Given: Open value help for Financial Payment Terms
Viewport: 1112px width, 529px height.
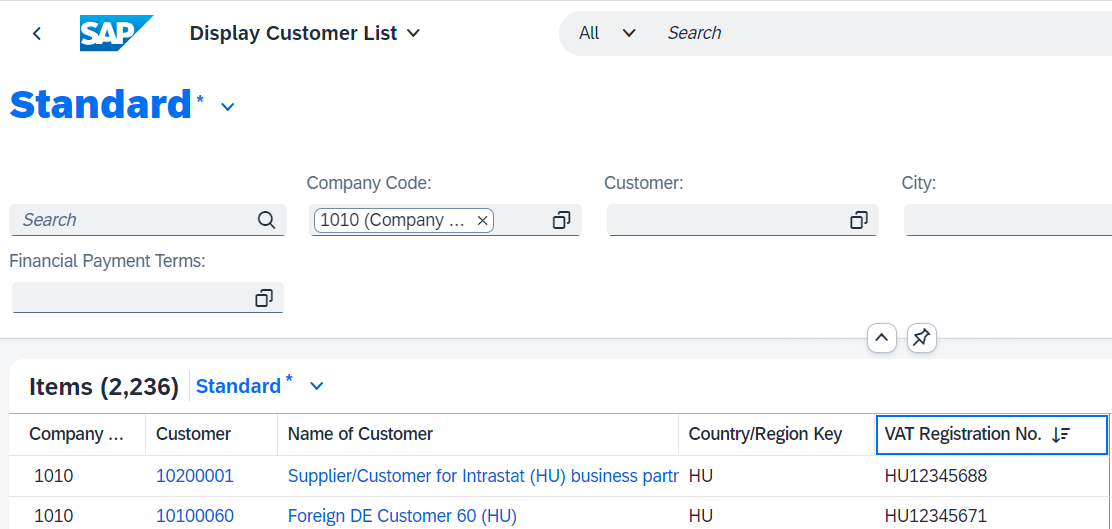Looking at the screenshot, I should tap(265, 299).
